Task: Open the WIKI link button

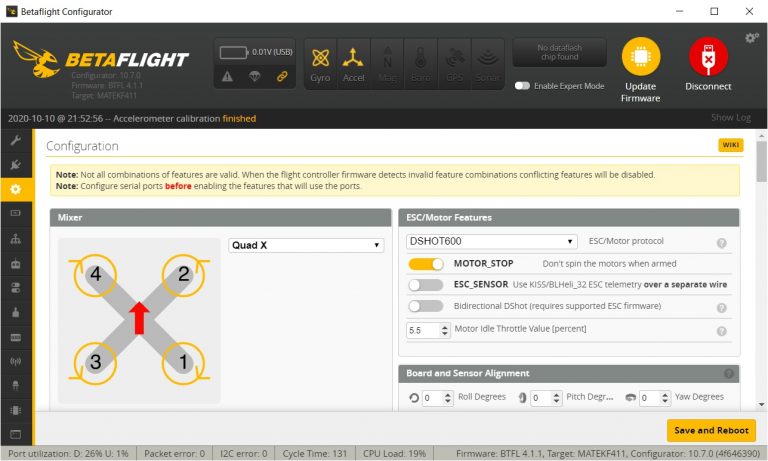Action: coord(731,145)
